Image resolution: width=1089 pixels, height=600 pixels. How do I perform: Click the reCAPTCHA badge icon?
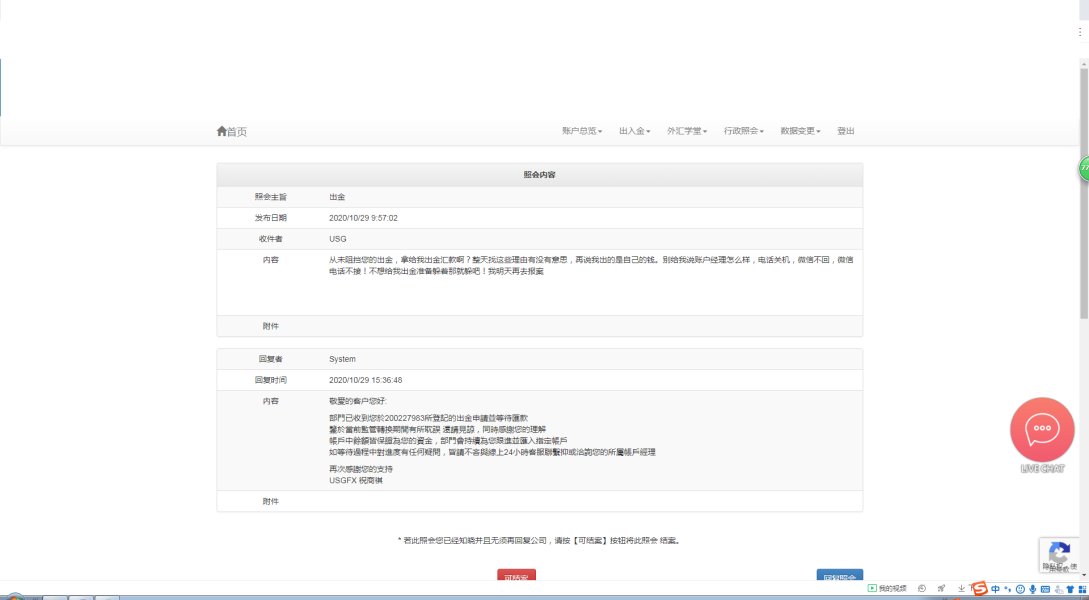pos(1059,552)
